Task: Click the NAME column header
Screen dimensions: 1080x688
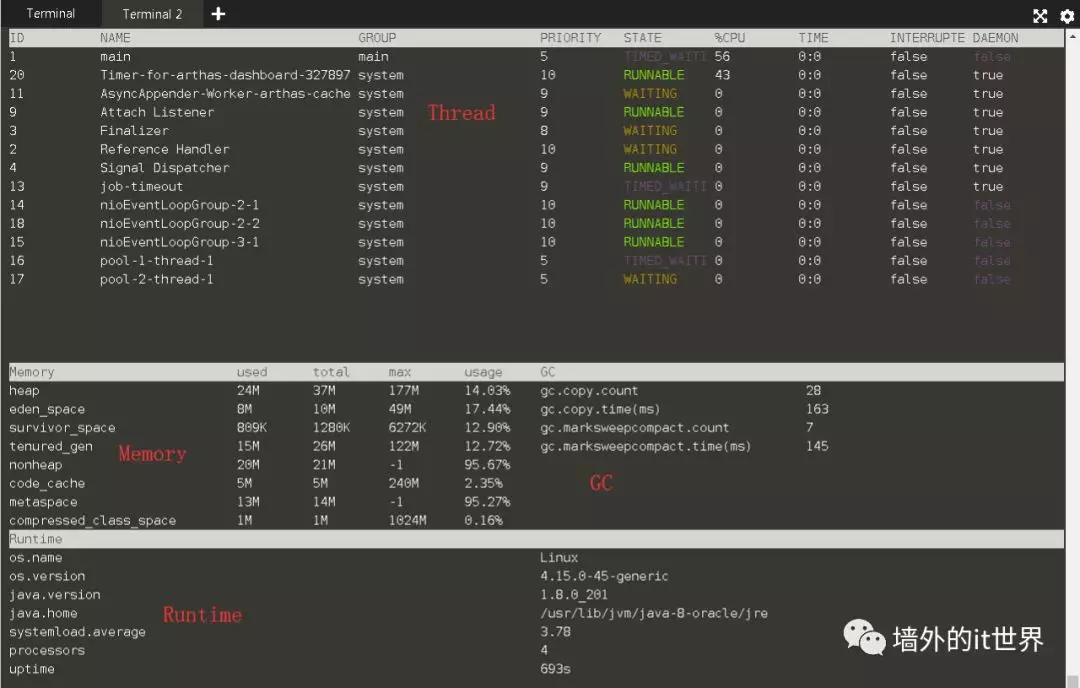Action: [x=115, y=38]
